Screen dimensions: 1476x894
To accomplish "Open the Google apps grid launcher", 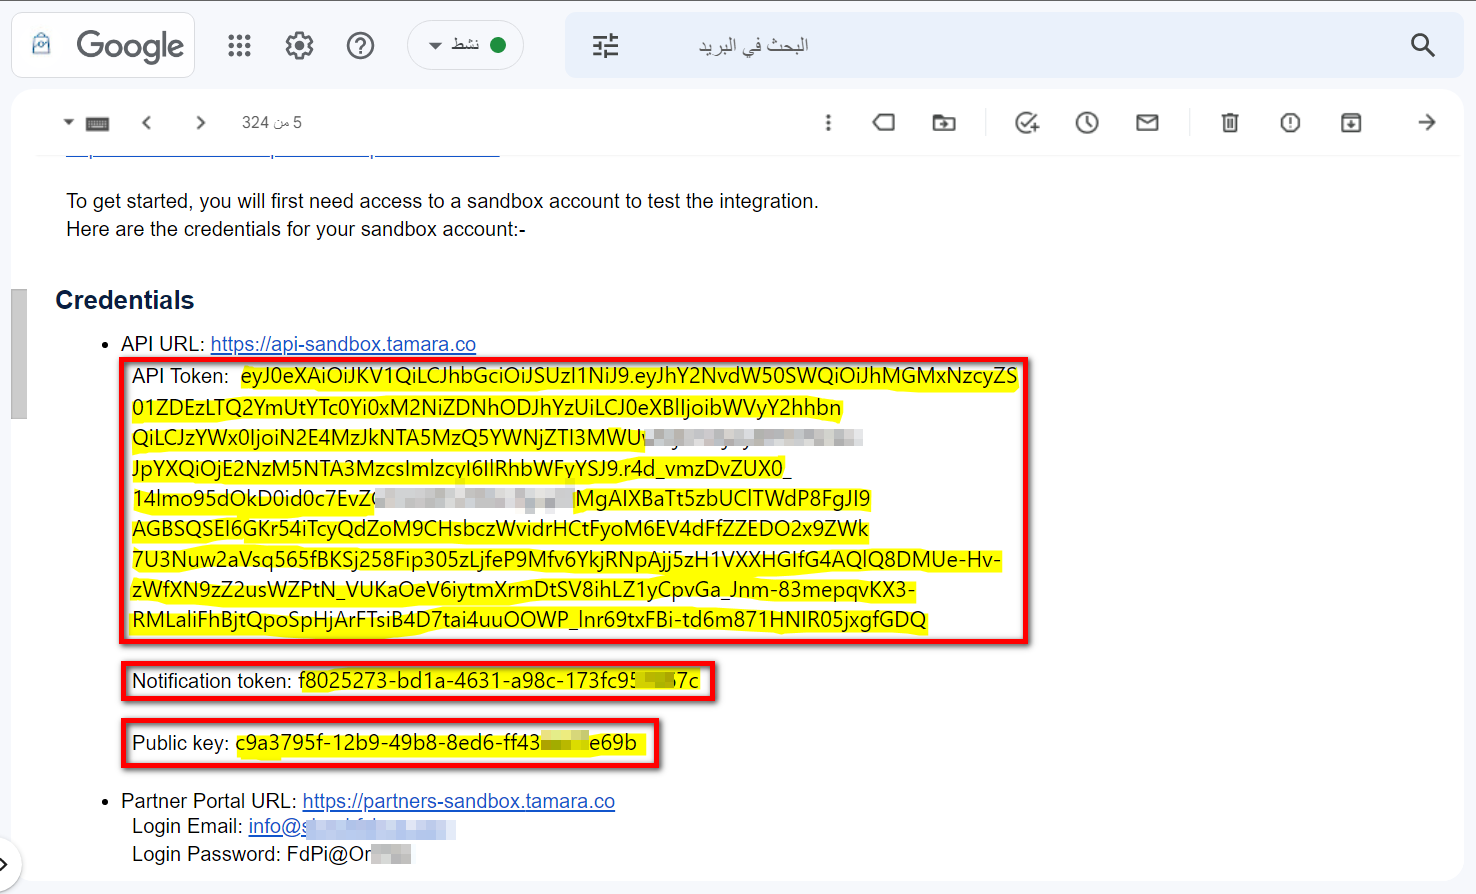I will (x=239, y=45).
